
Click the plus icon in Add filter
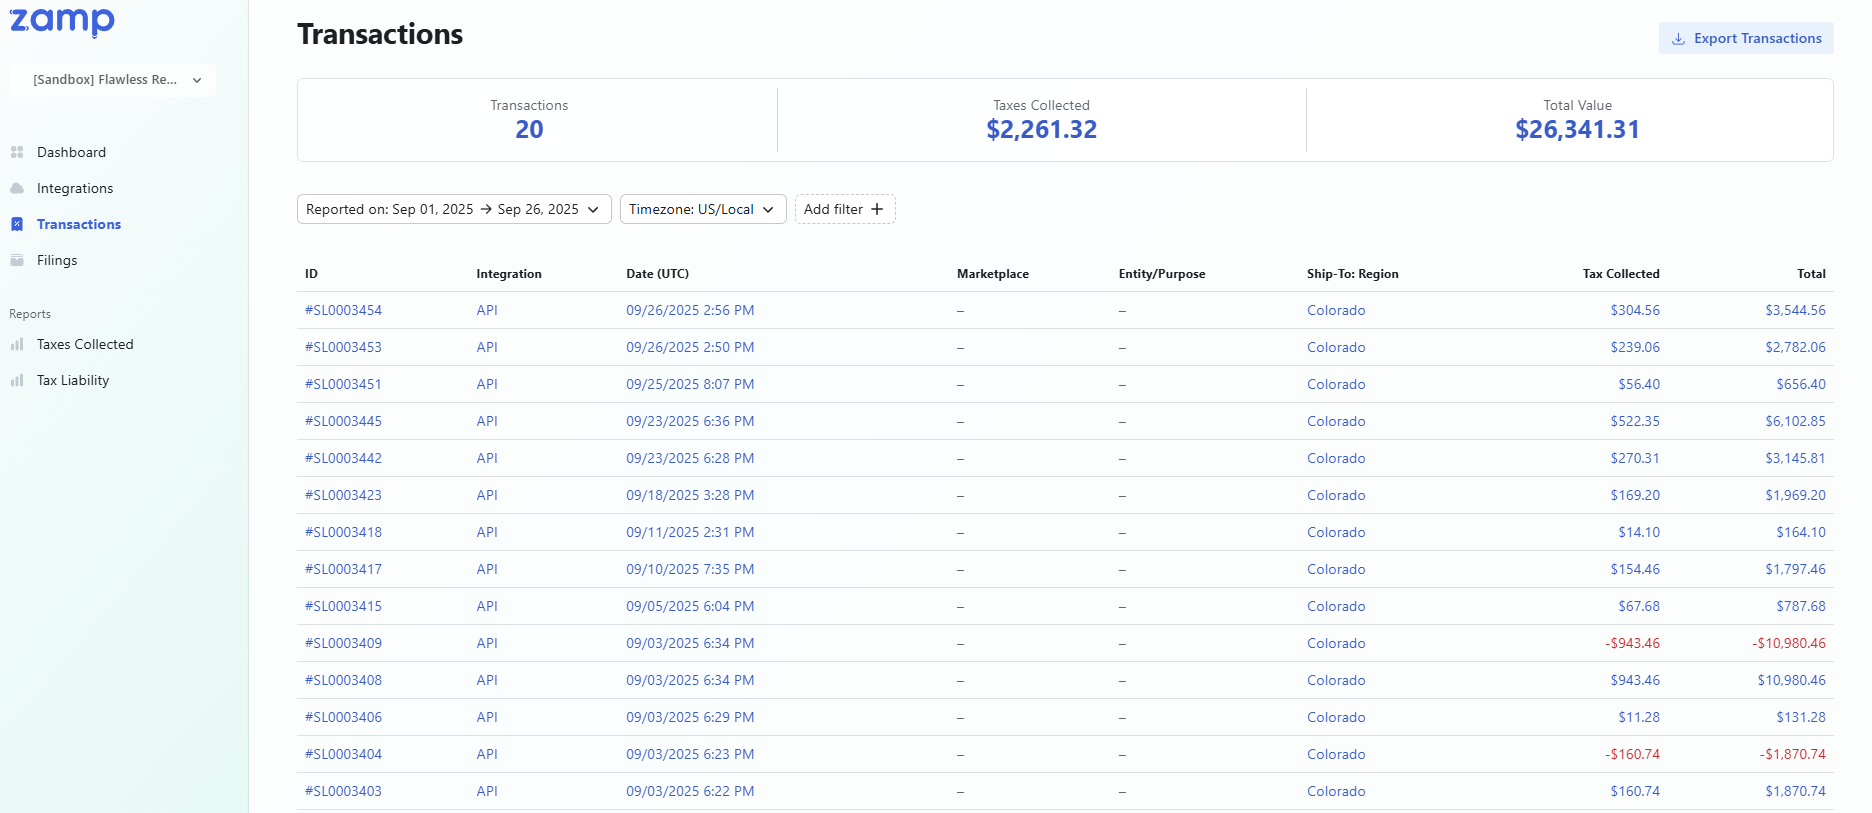click(877, 209)
